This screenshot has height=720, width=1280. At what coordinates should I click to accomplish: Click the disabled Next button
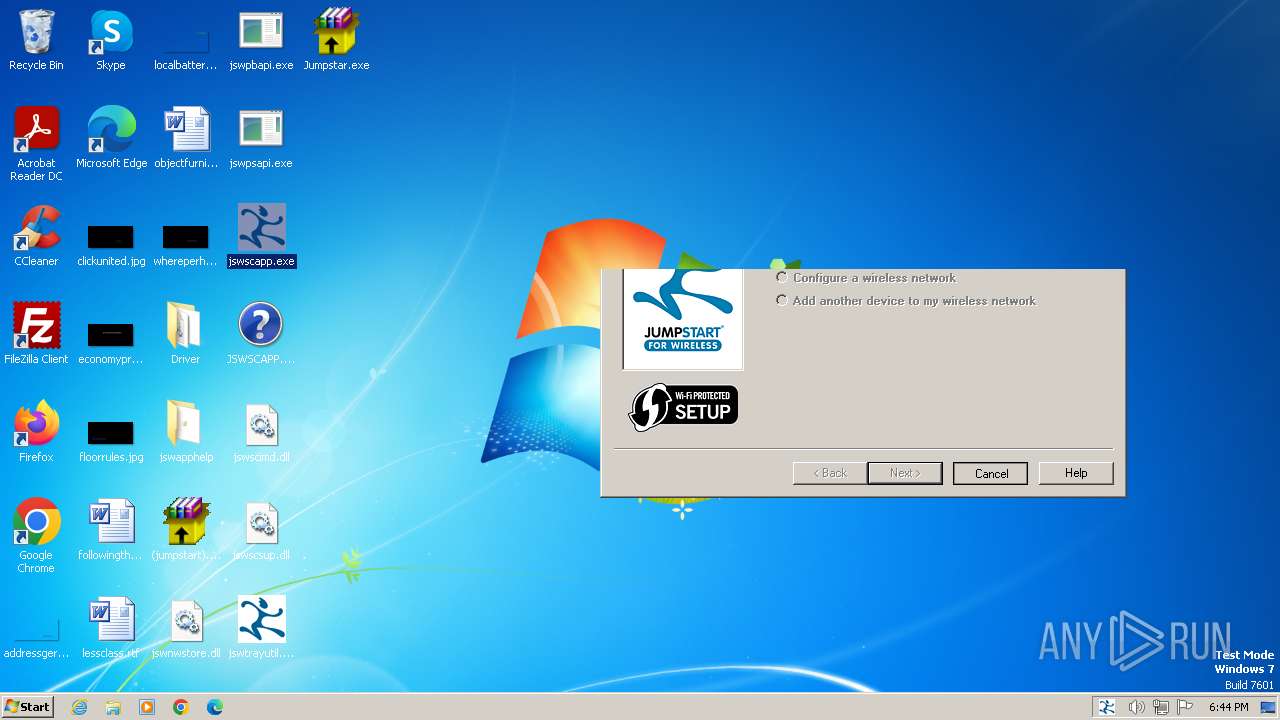[x=904, y=473]
